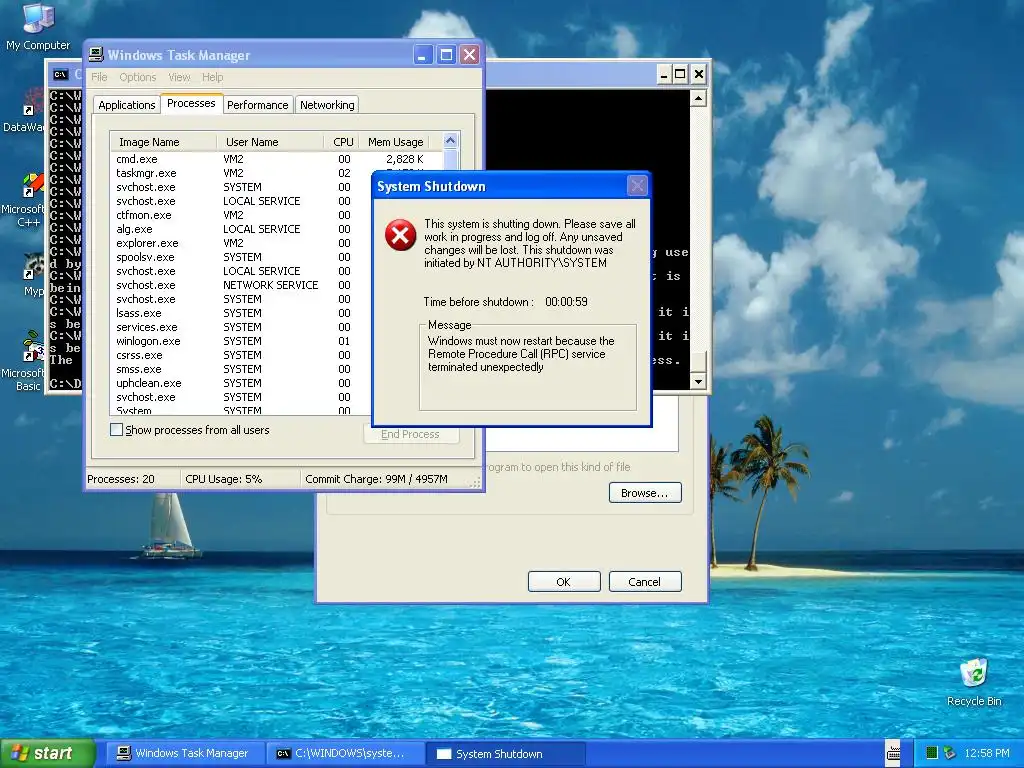Select cmd.exe process row
The width and height of the screenshot is (1024, 768).
tap(276, 159)
